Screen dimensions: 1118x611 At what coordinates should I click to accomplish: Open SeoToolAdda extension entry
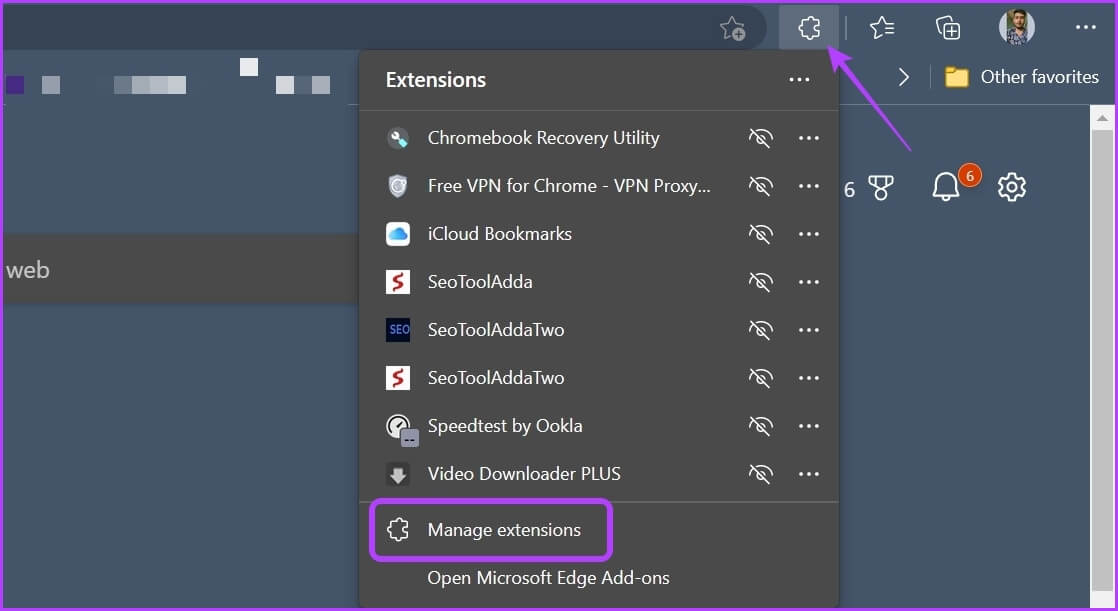480,282
